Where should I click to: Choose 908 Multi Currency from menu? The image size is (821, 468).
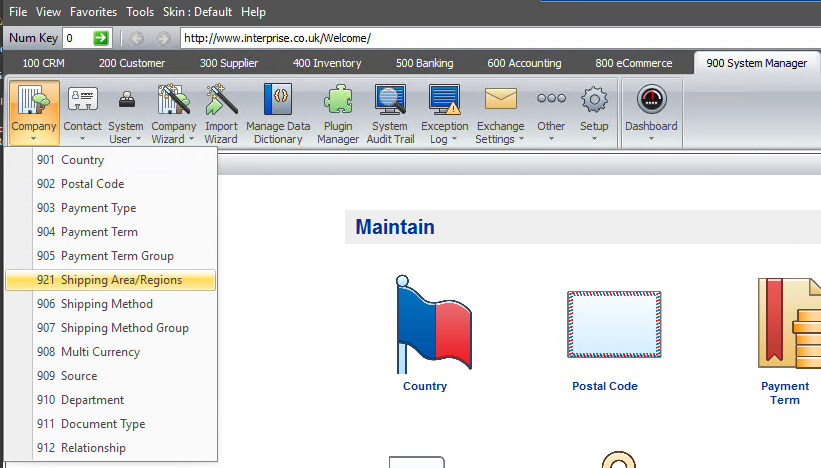tap(100, 352)
